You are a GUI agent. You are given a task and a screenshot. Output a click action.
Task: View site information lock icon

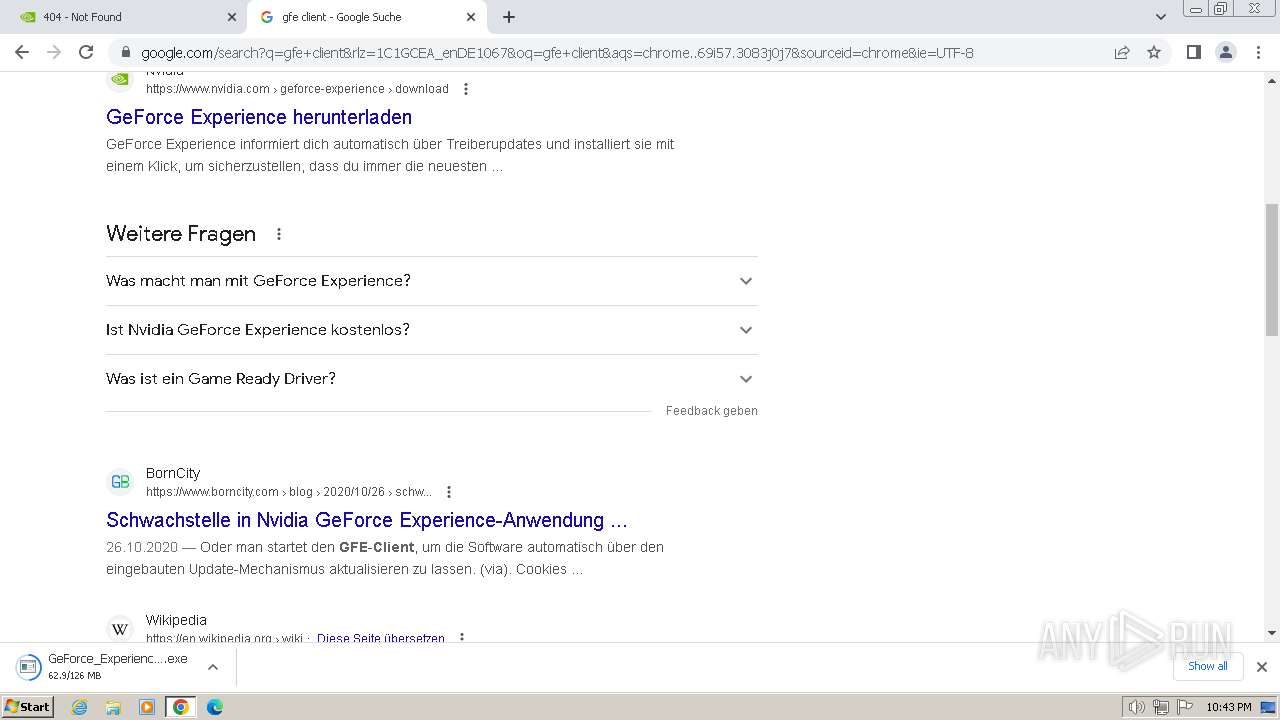[x=125, y=53]
